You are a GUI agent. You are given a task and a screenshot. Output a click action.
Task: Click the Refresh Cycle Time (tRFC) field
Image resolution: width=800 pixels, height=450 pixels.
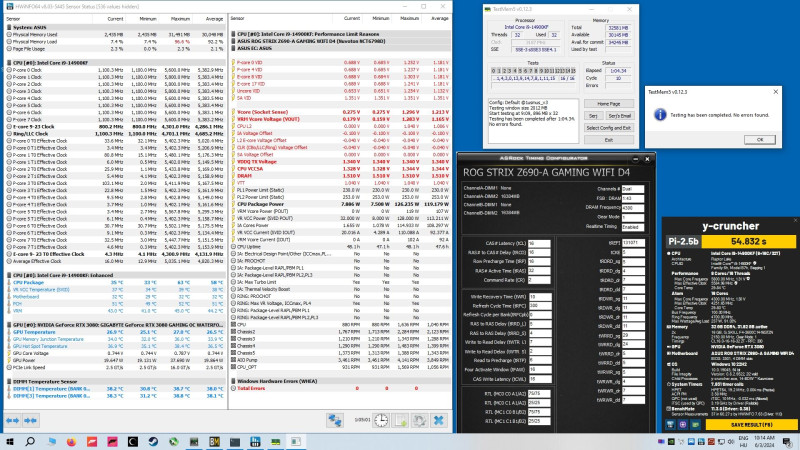point(540,306)
